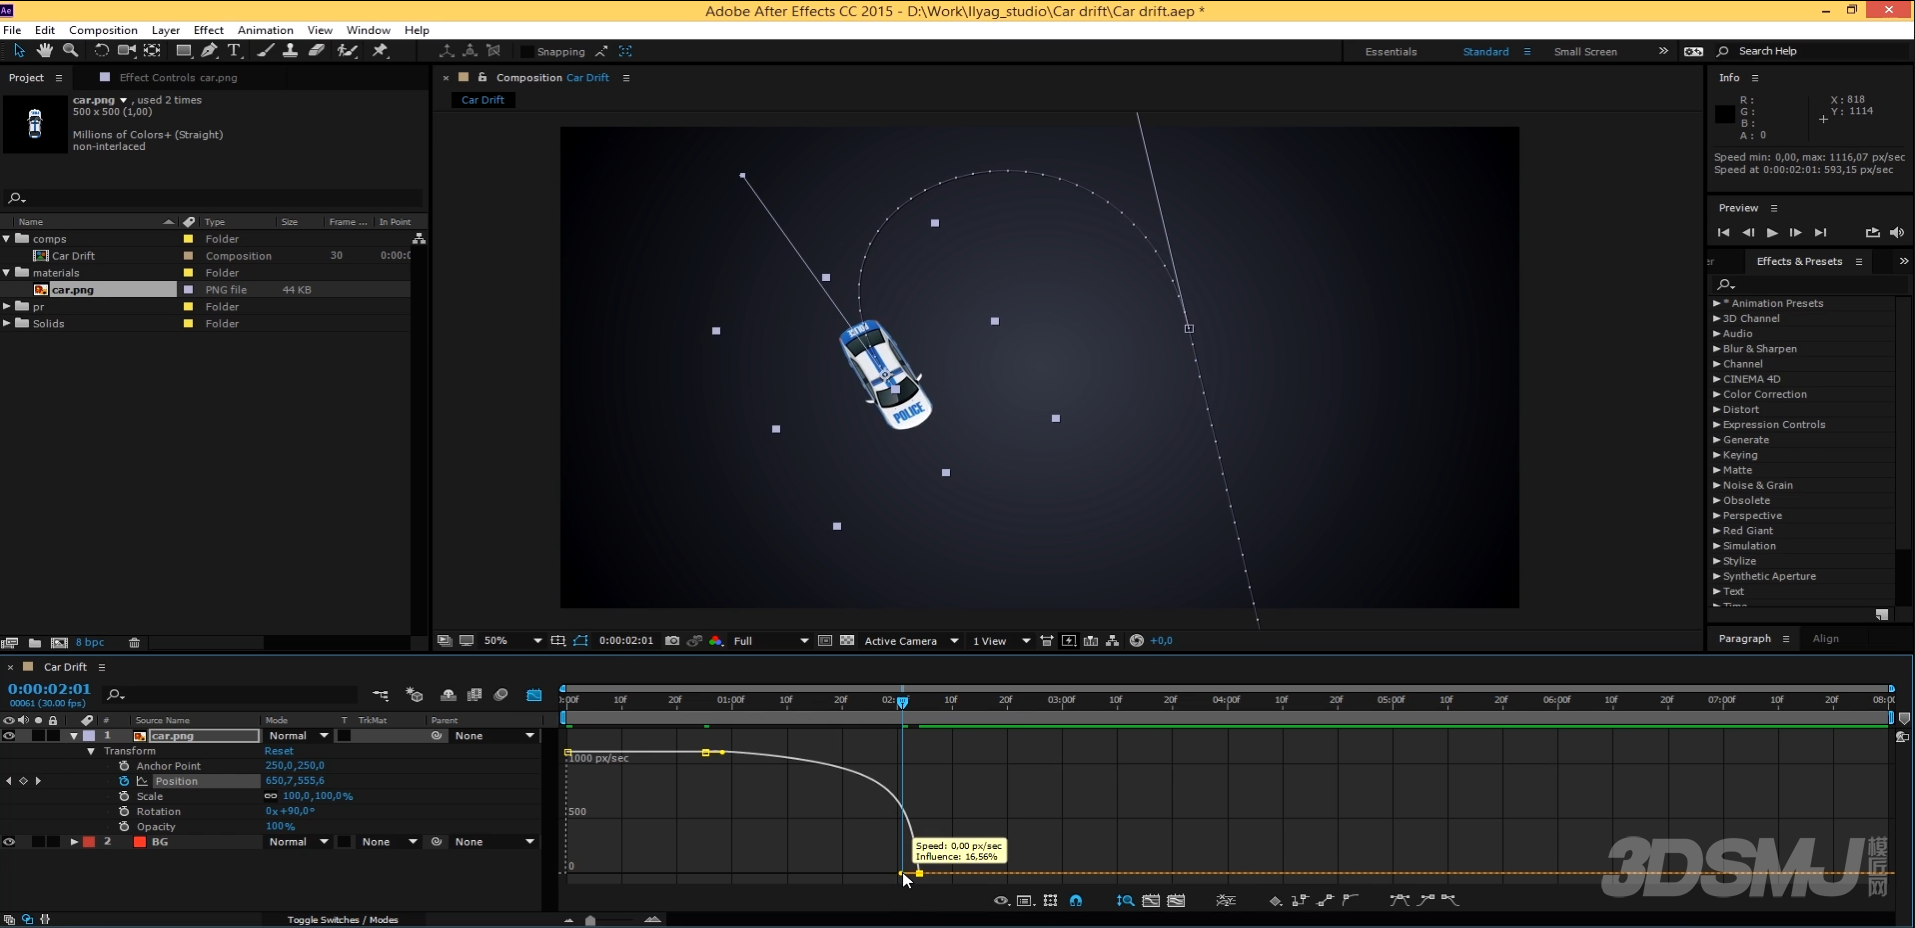This screenshot has width=1915, height=928.
Task: Select the Rotation tool
Action: [x=101, y=50]
